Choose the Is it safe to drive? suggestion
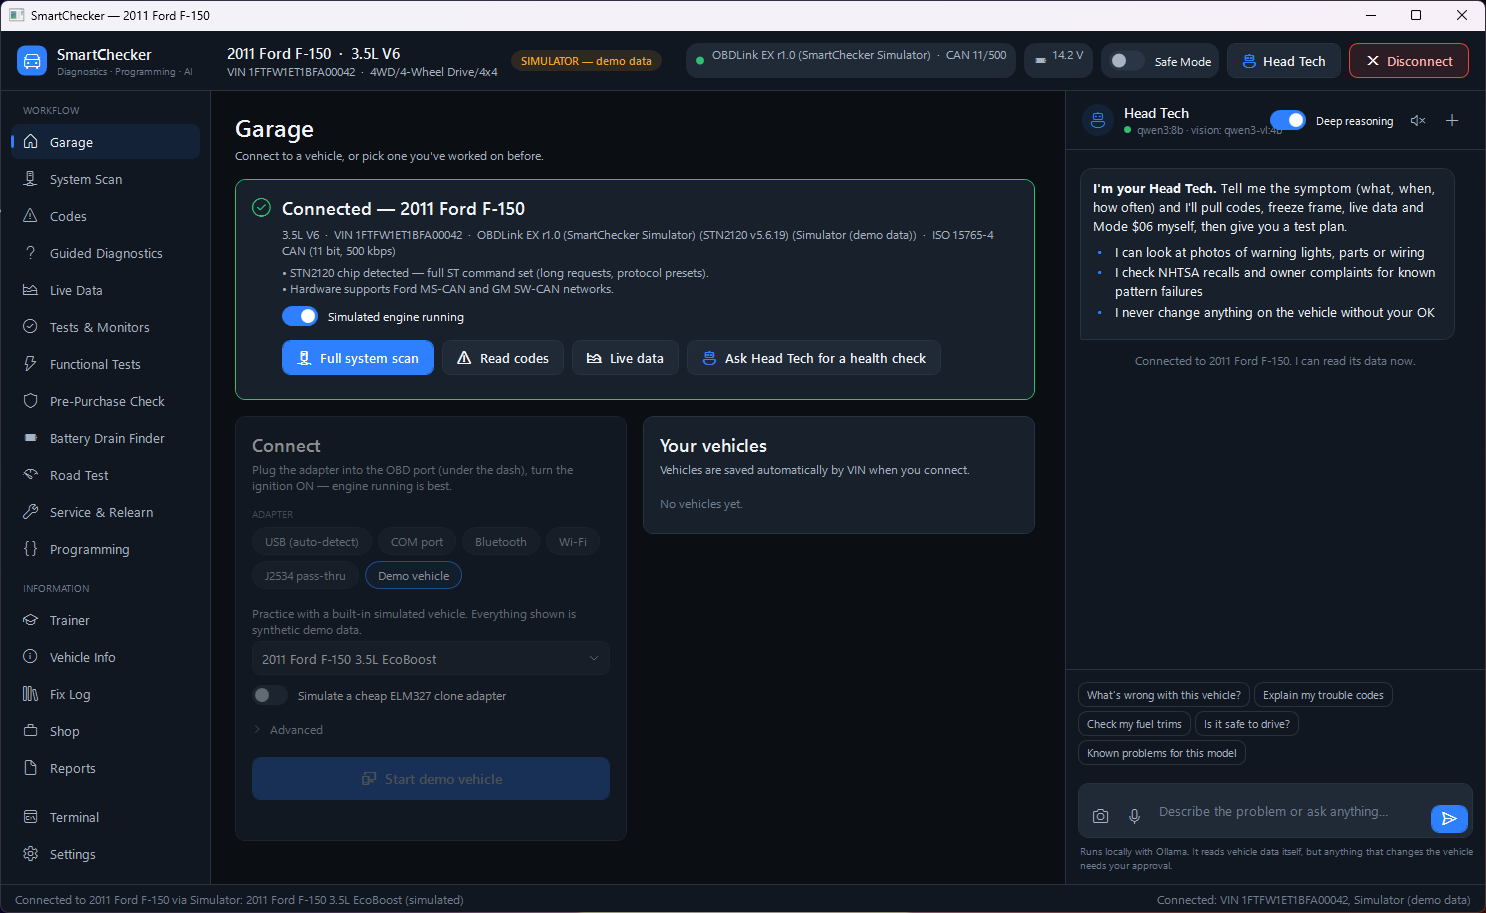 click(x=1246, y=724)
